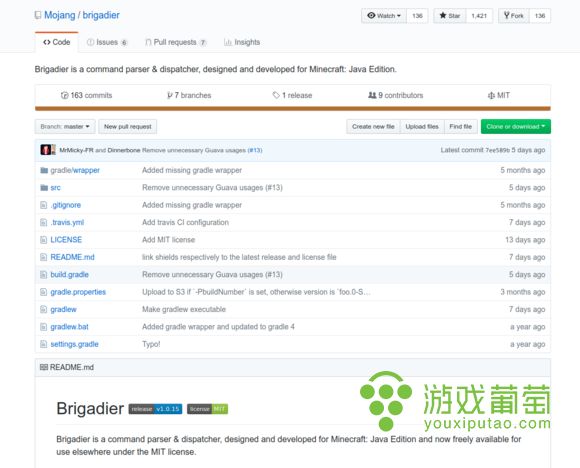Expand the Clone or download menu
This screenshot has width=580, height=468.
(516, 127)
